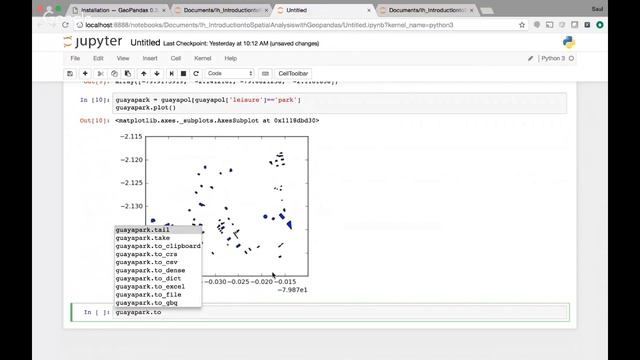Run cell and select below icon

[171, 73]
